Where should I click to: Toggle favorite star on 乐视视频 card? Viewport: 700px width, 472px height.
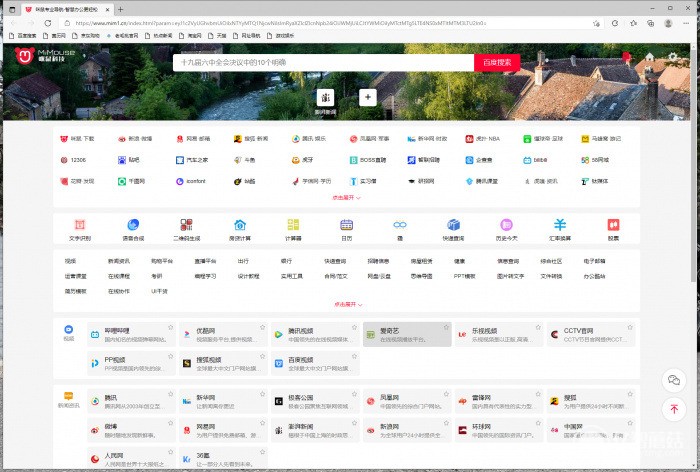pos(538,327)
